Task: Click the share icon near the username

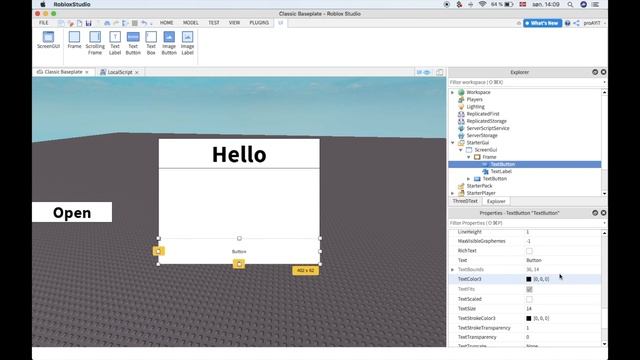Action: pyautogui.click(x=576, y=23)
